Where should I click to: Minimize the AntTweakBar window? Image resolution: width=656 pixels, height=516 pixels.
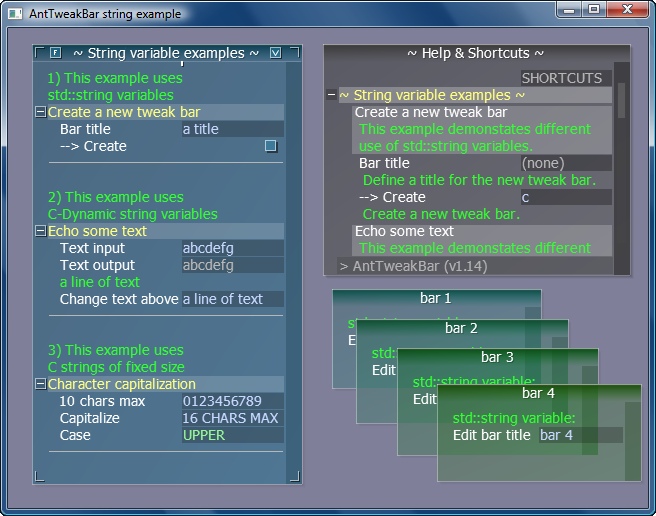point(569,9)
